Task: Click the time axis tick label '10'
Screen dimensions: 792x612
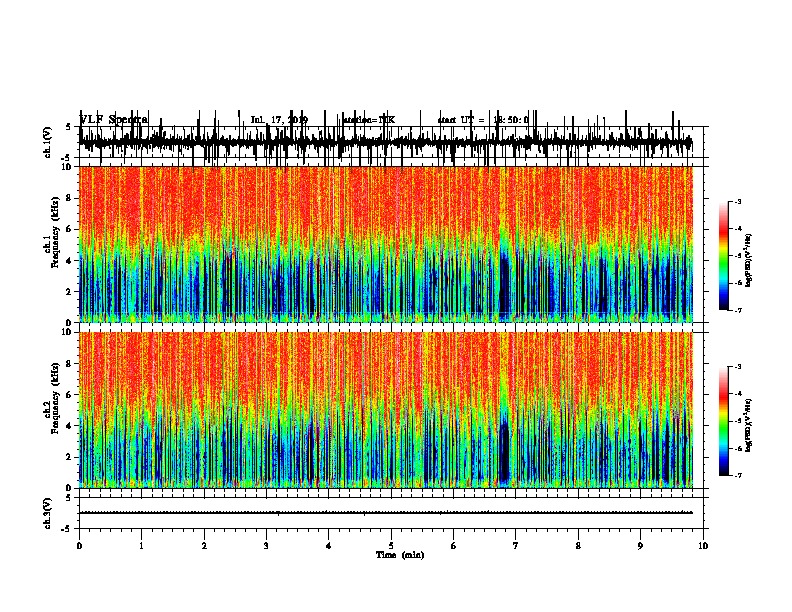Action: tap(703, 545)
